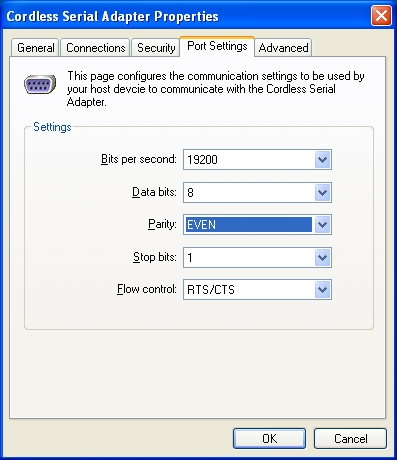Screen dimensions: 397x460
Task: Open the Security tab
Action: pos(156,48)
